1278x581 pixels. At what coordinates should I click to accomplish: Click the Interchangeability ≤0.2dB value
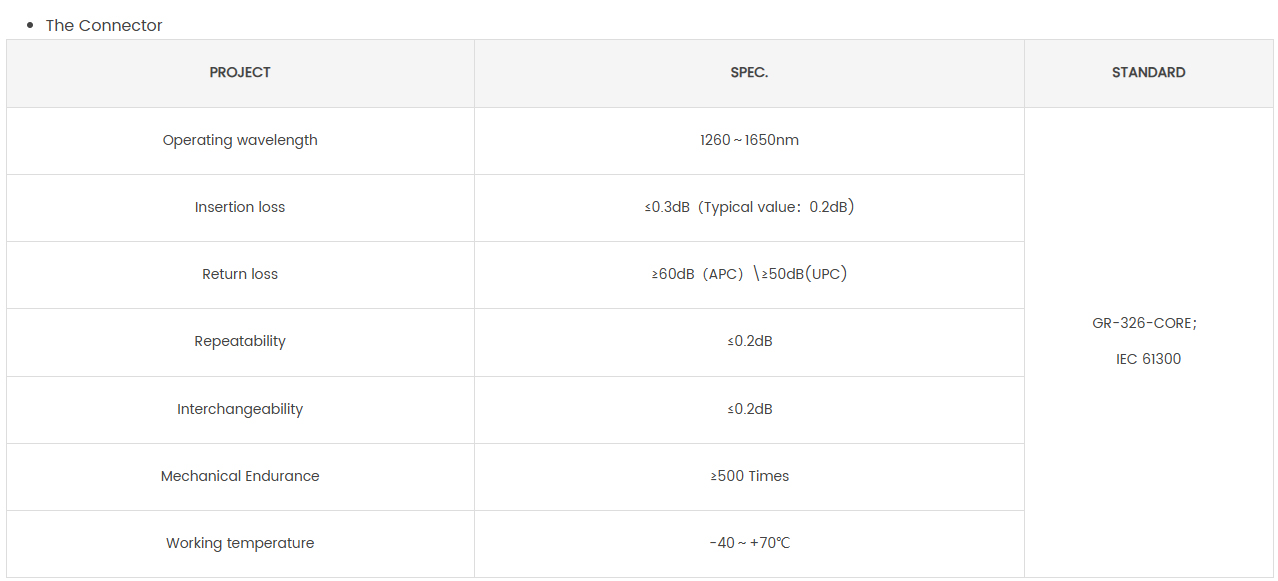(749, 409)
